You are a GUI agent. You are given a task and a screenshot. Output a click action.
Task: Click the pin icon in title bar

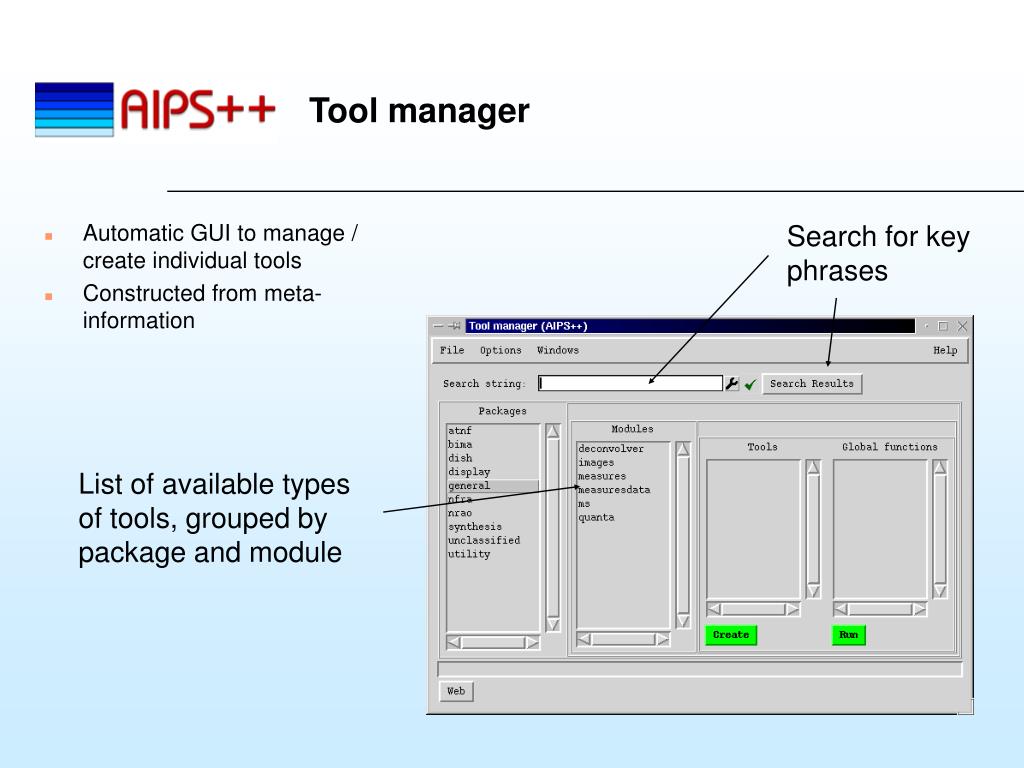point(454,326)
